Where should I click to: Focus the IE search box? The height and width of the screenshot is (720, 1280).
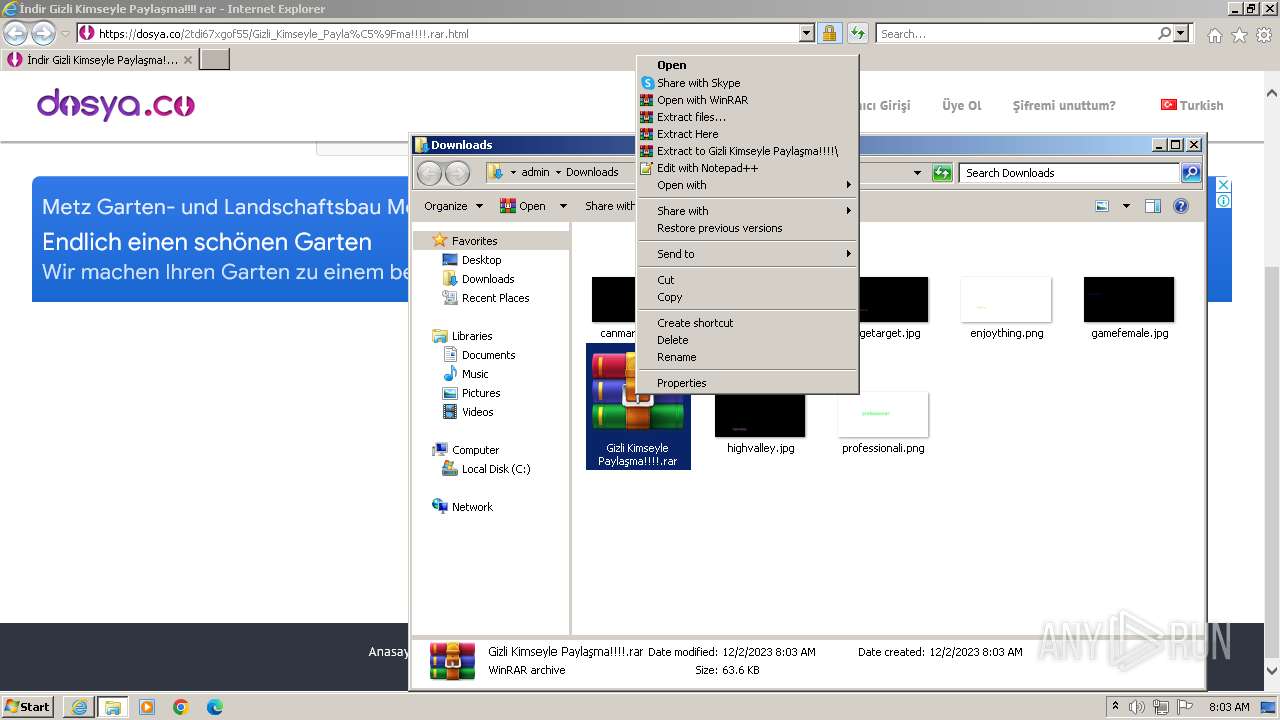tap(1015, 34)
